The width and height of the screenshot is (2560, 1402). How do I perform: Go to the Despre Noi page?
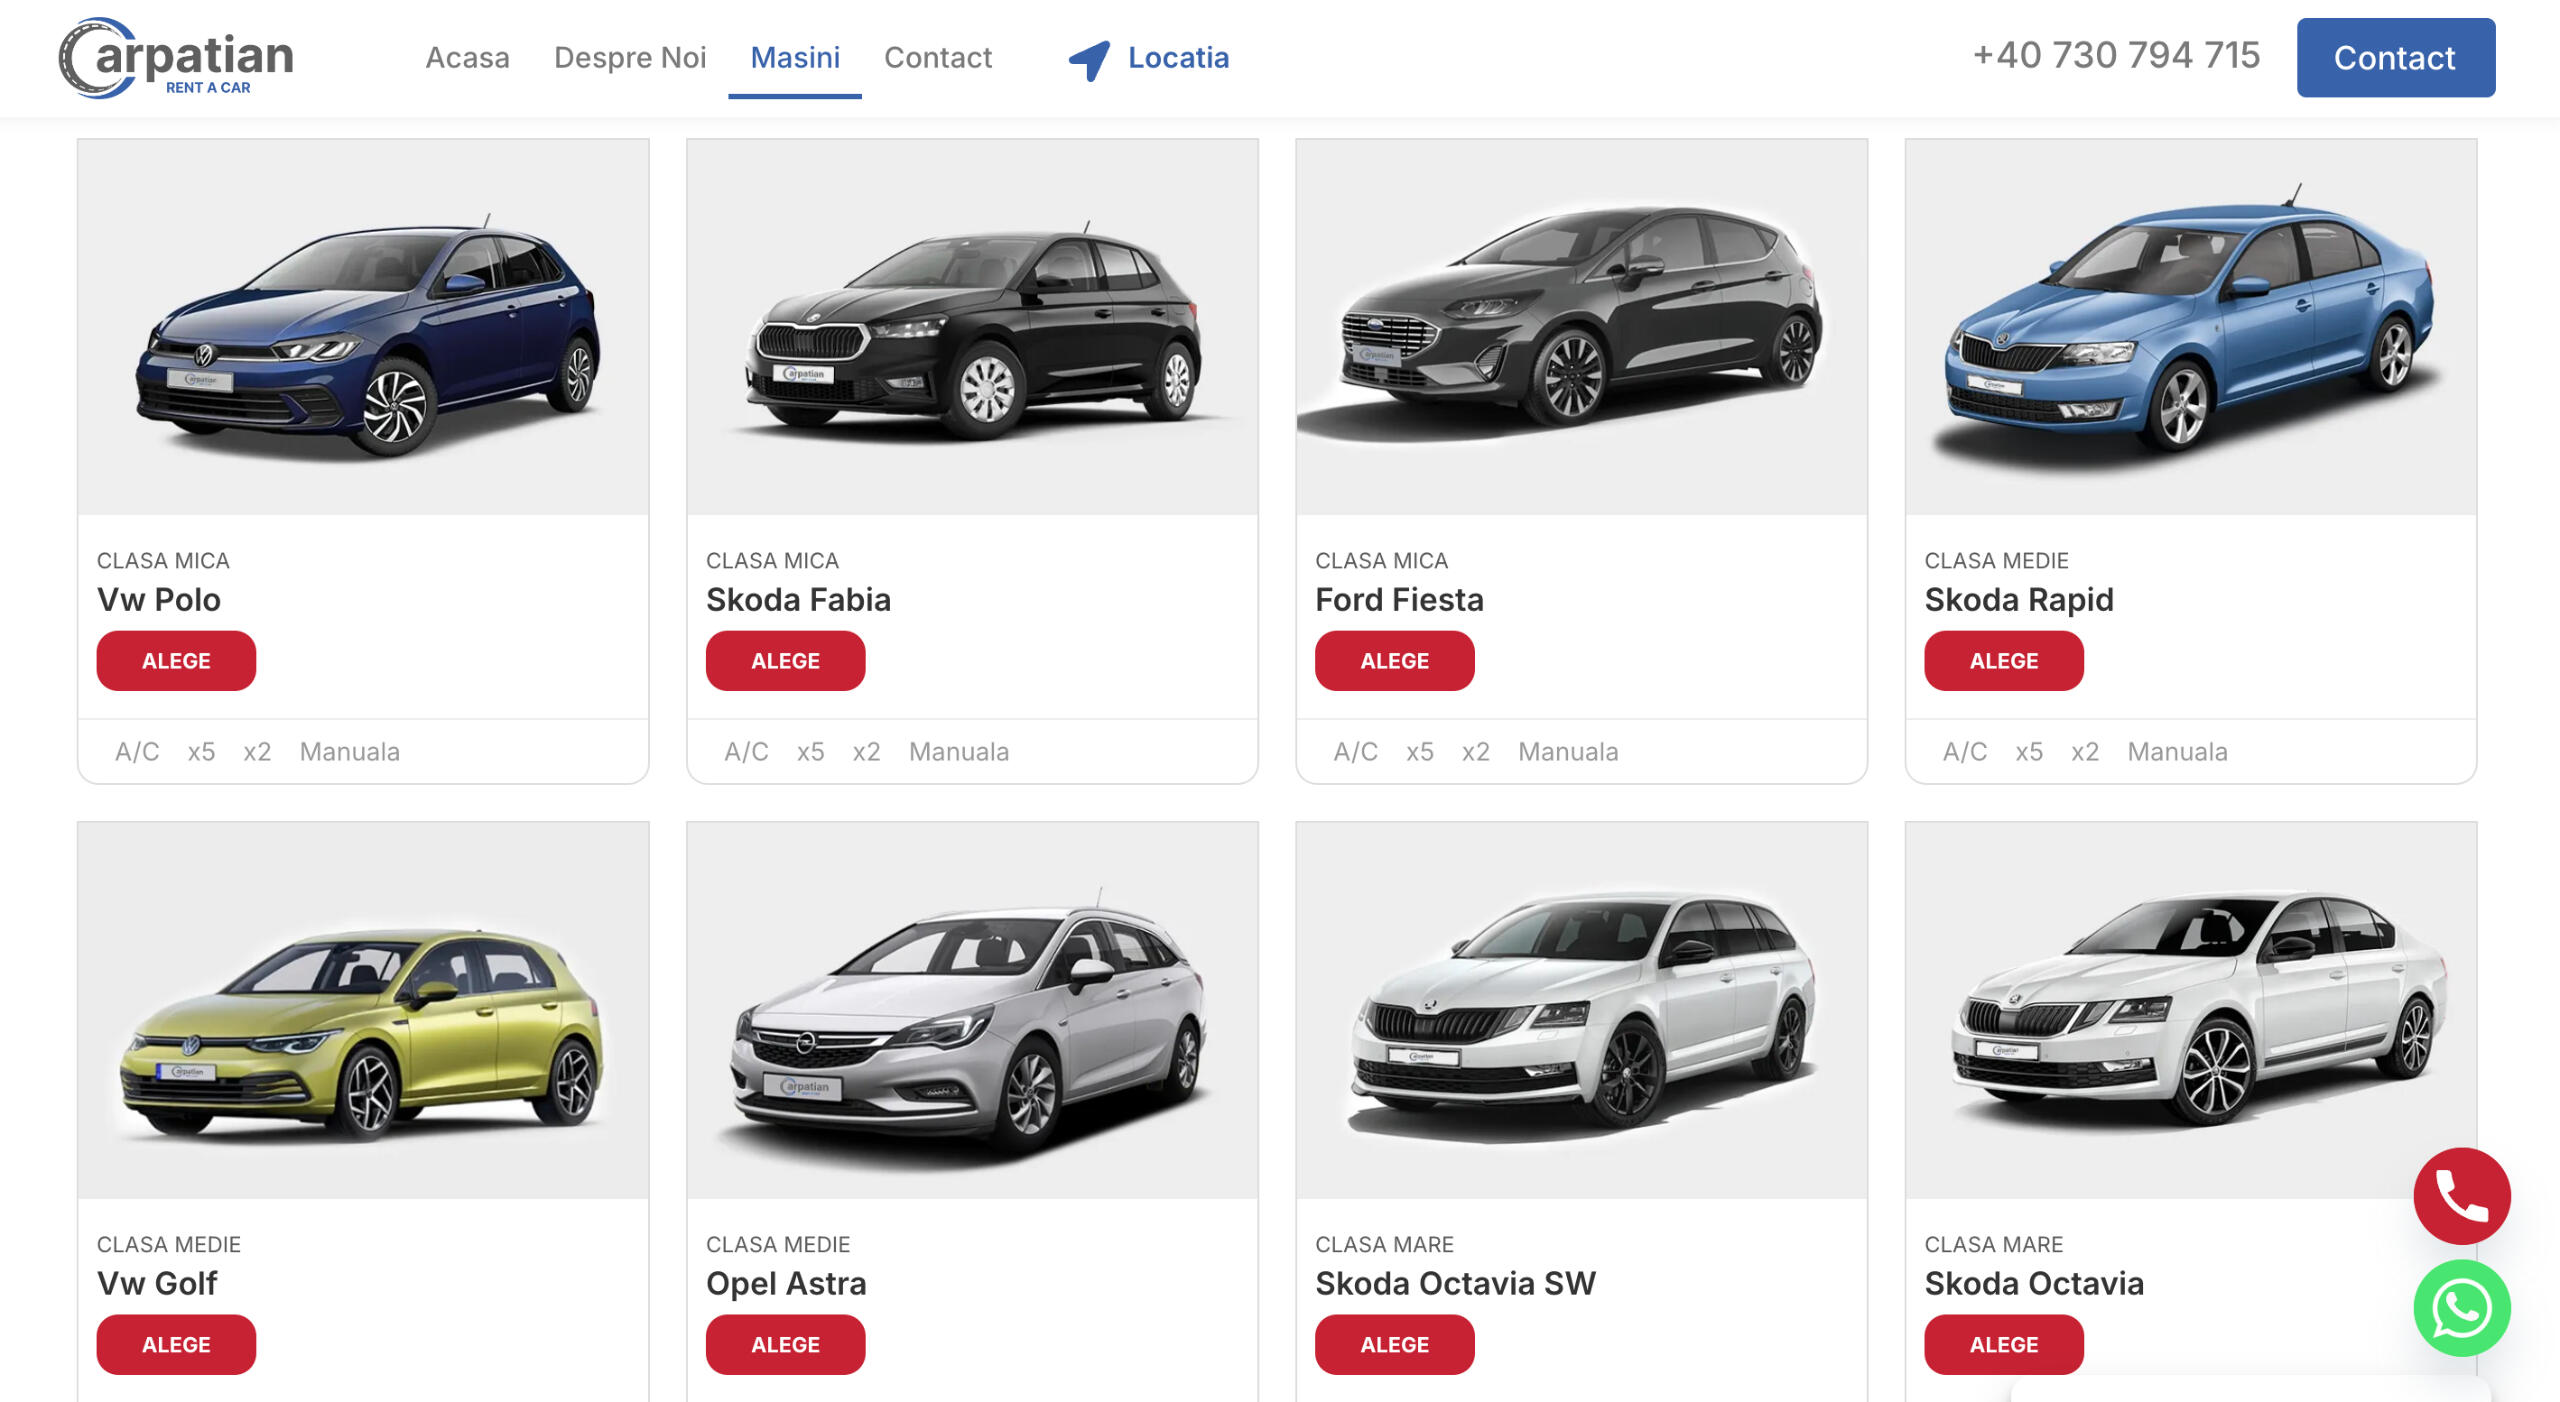[630, 58]
